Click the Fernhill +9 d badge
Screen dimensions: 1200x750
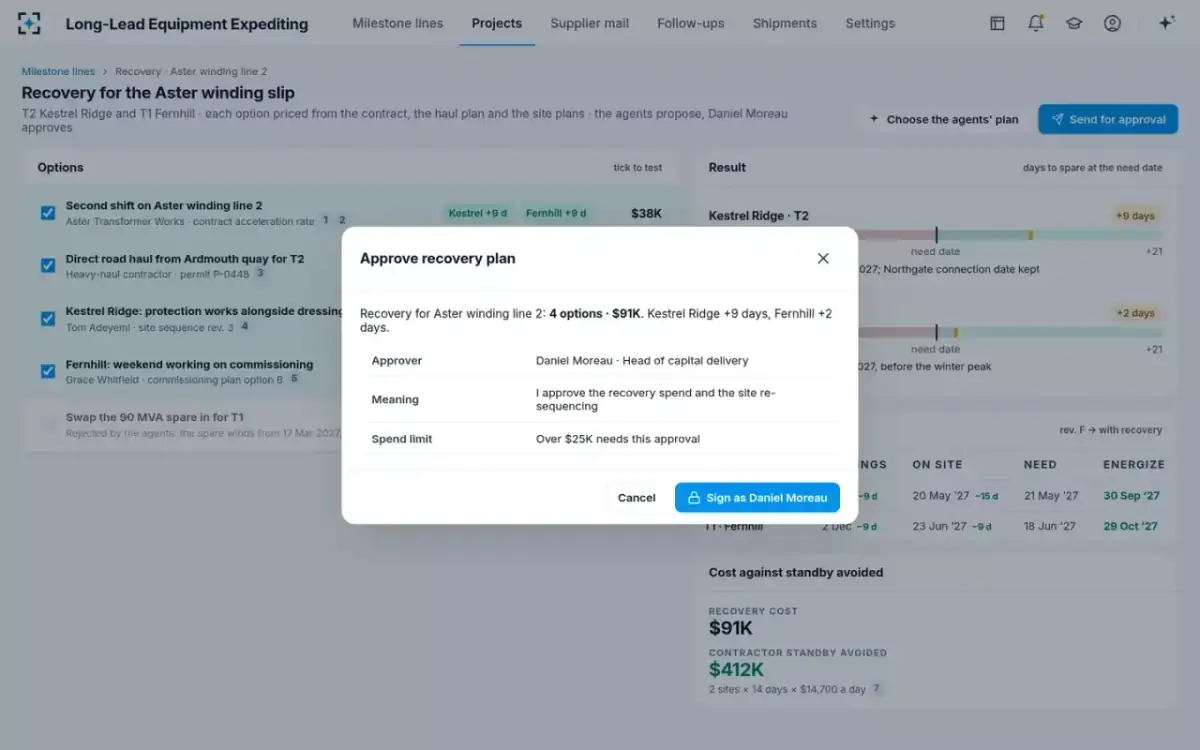(x=556, y=213)
